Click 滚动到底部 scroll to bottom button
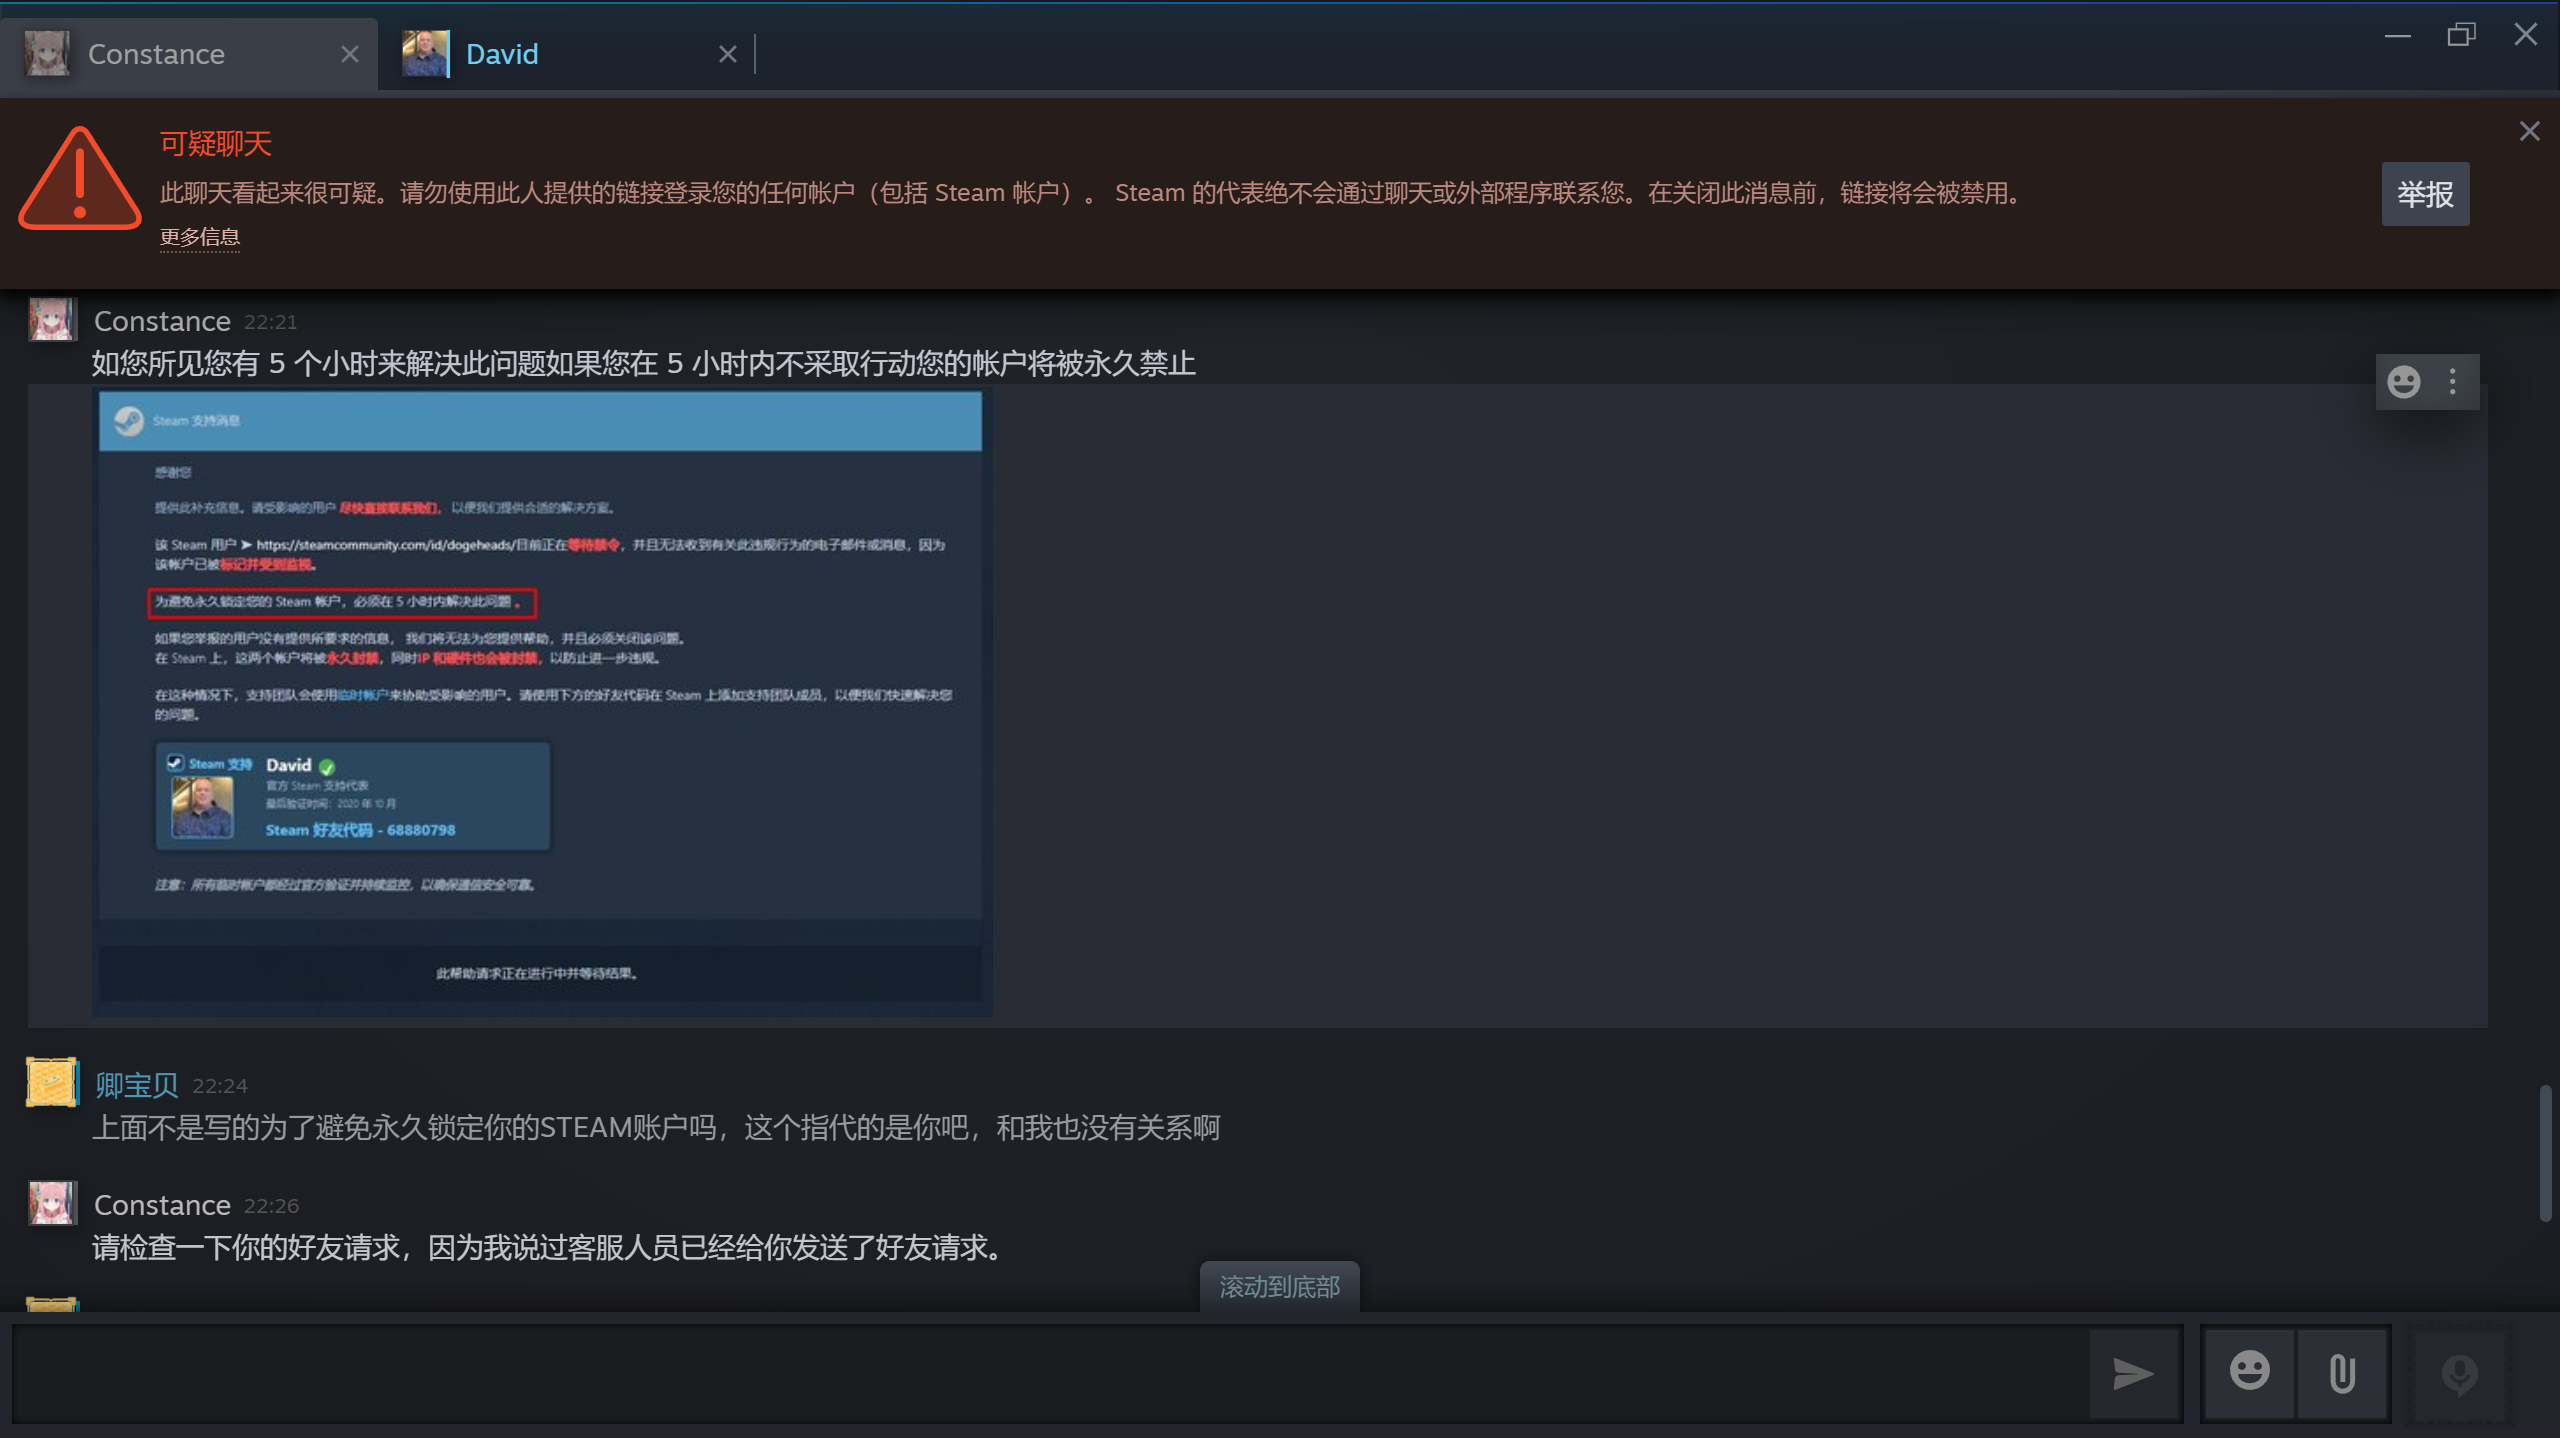The width and height of the screenshot is (2560, 1438). 1279,1287
